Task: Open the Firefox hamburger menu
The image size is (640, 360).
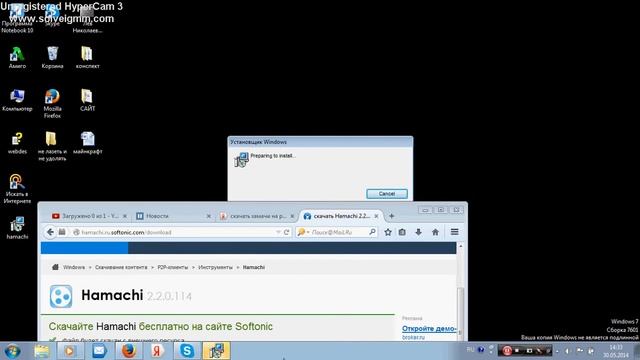Action: (454, 232)
